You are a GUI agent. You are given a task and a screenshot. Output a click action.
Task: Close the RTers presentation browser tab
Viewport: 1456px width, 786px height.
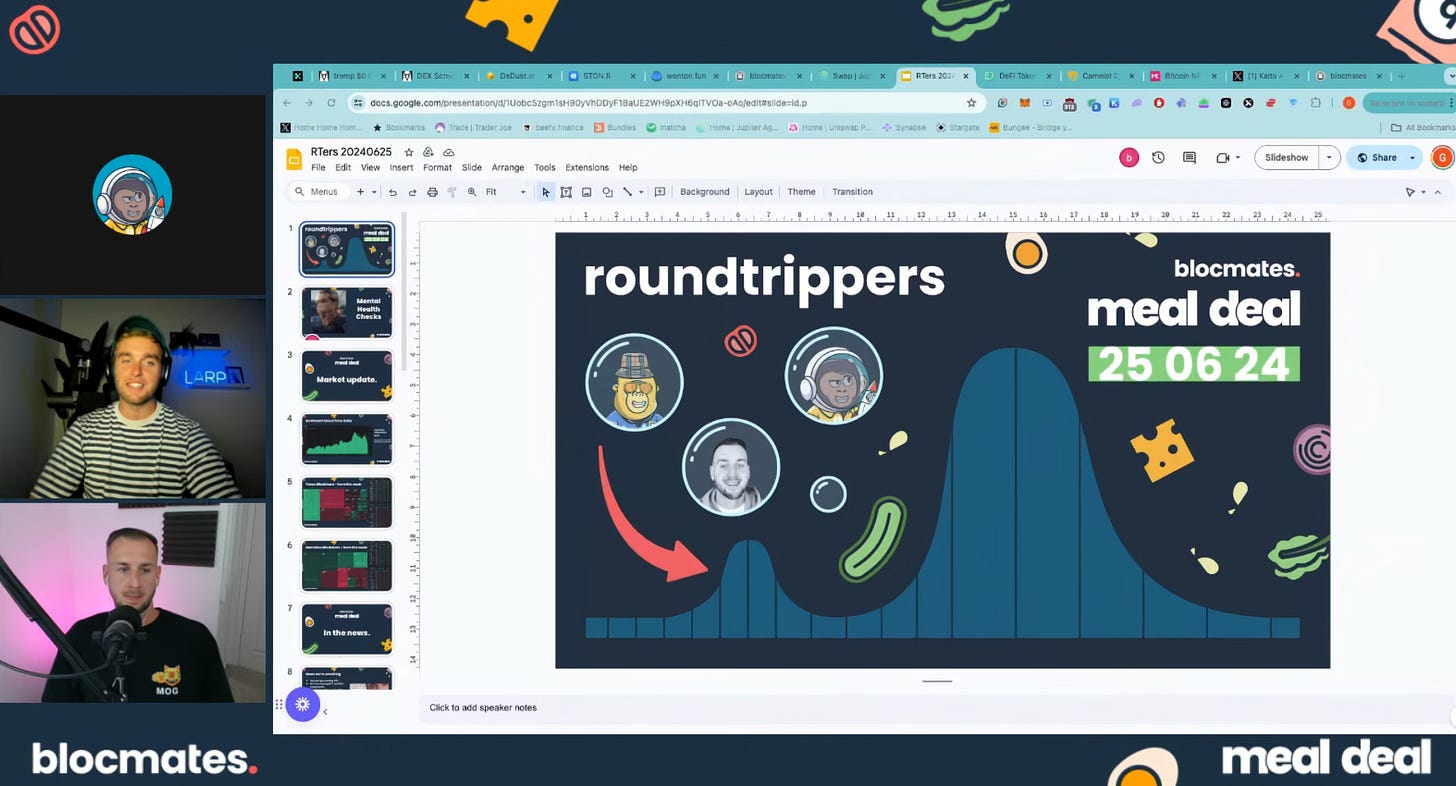[966, 76]
